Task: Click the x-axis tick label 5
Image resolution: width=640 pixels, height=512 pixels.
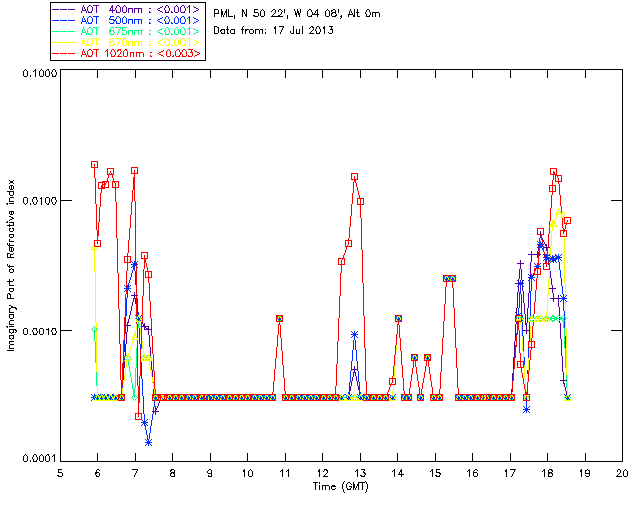Action: pyautogui.click(x=60, y=473)
